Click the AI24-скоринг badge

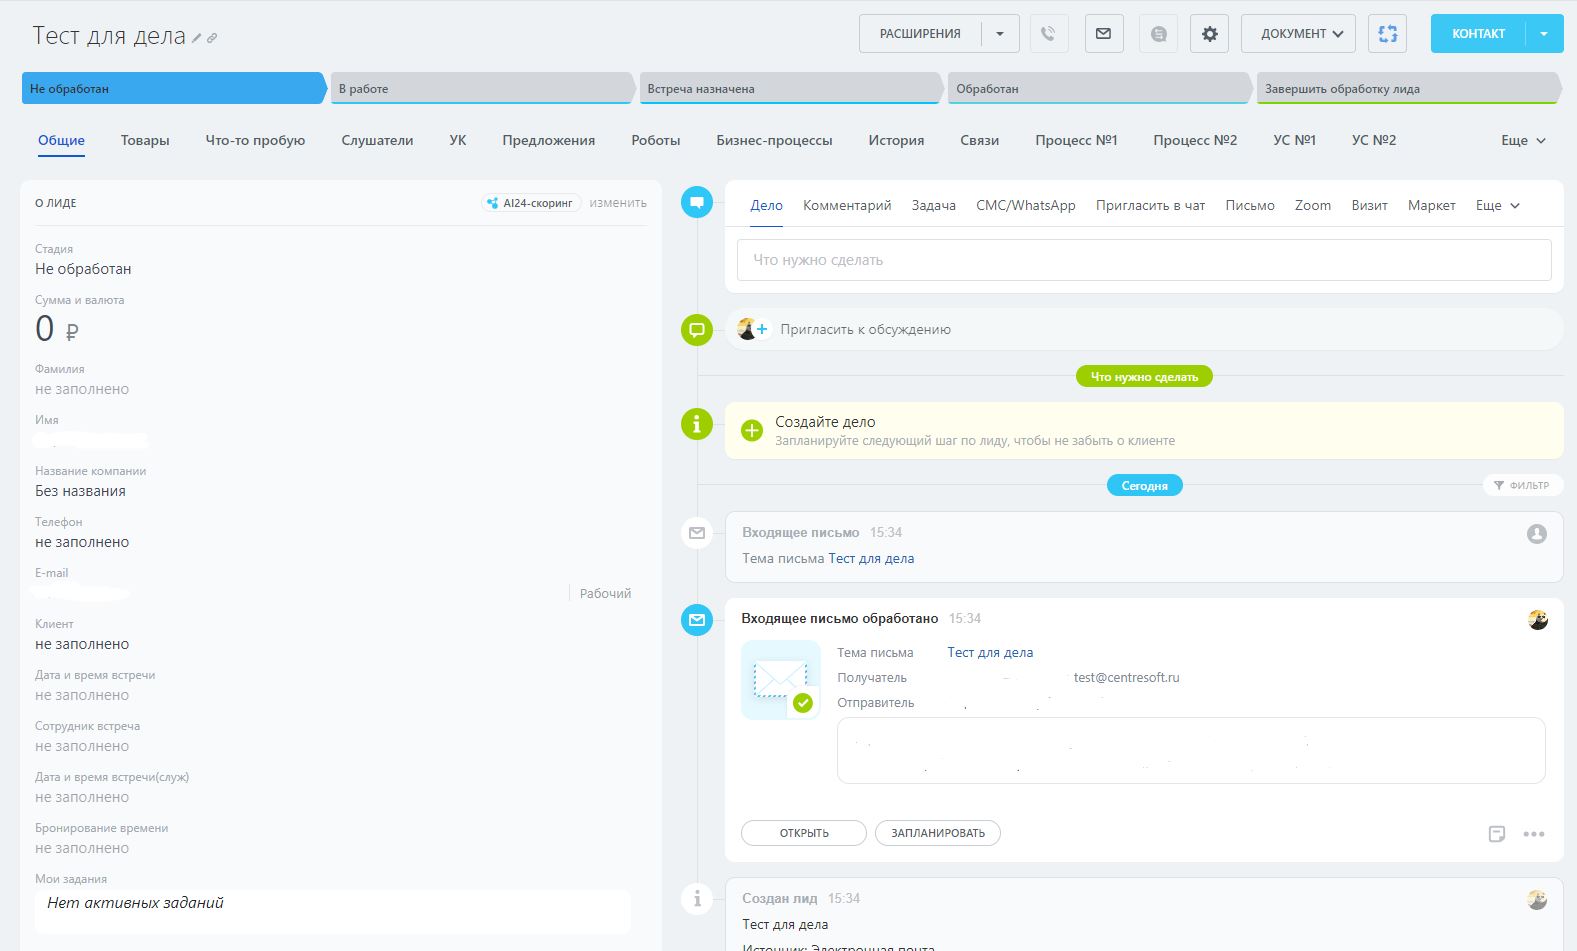click(531, 203)
